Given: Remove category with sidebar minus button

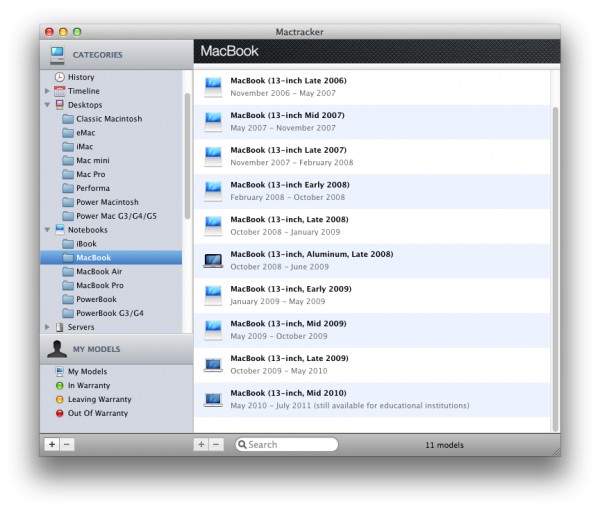Looking at the screenshot, I should tap(67, 444).
